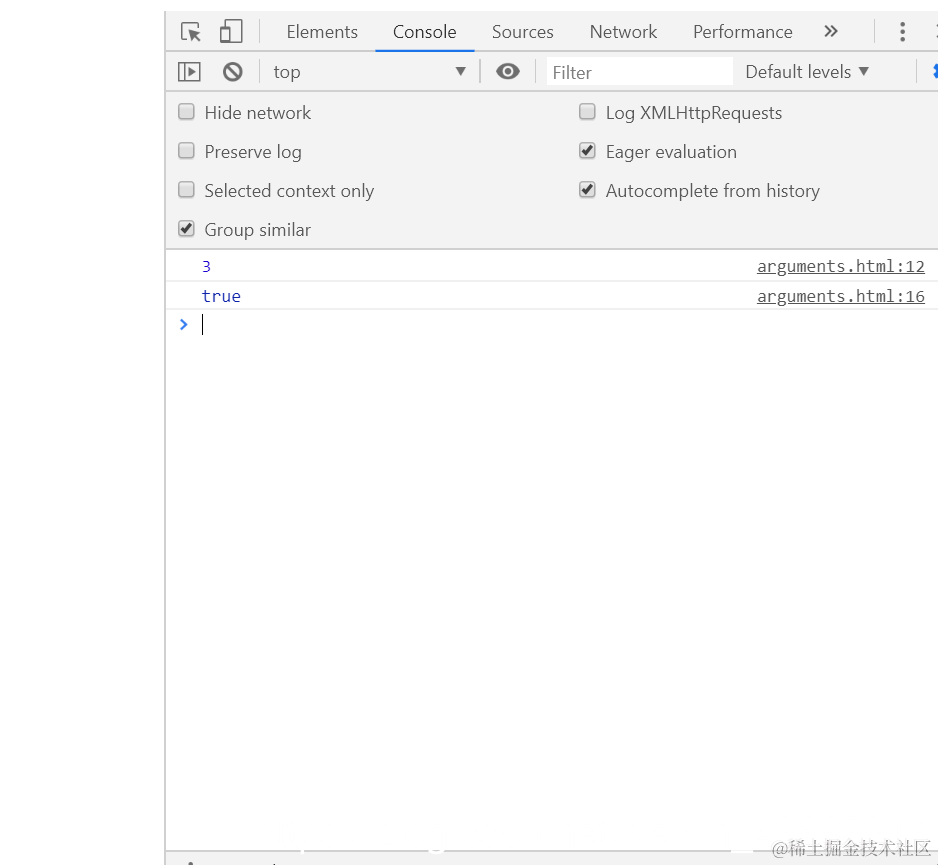Show more DevTools tabs via double chevron
This screenshot has height=865, width=938.
[831, 31]
